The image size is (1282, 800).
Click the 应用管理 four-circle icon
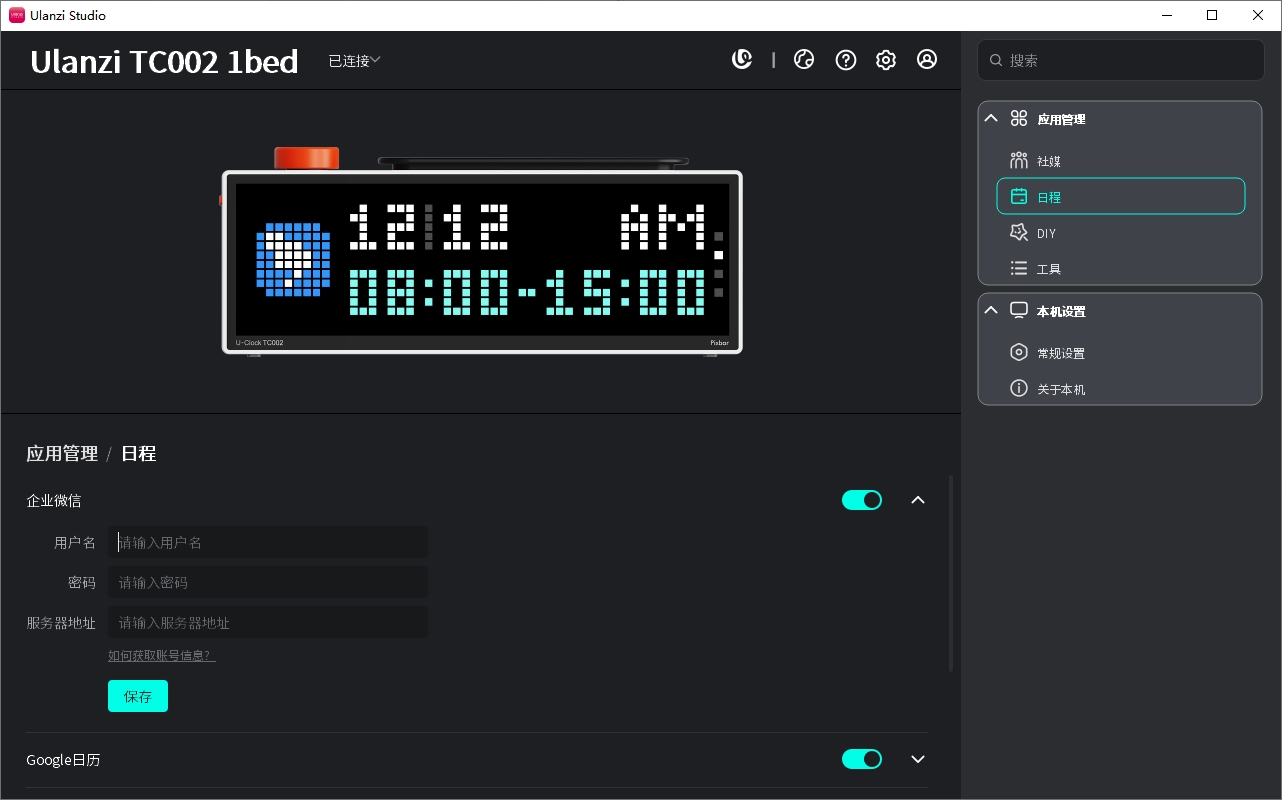(x=1019, y=118)
